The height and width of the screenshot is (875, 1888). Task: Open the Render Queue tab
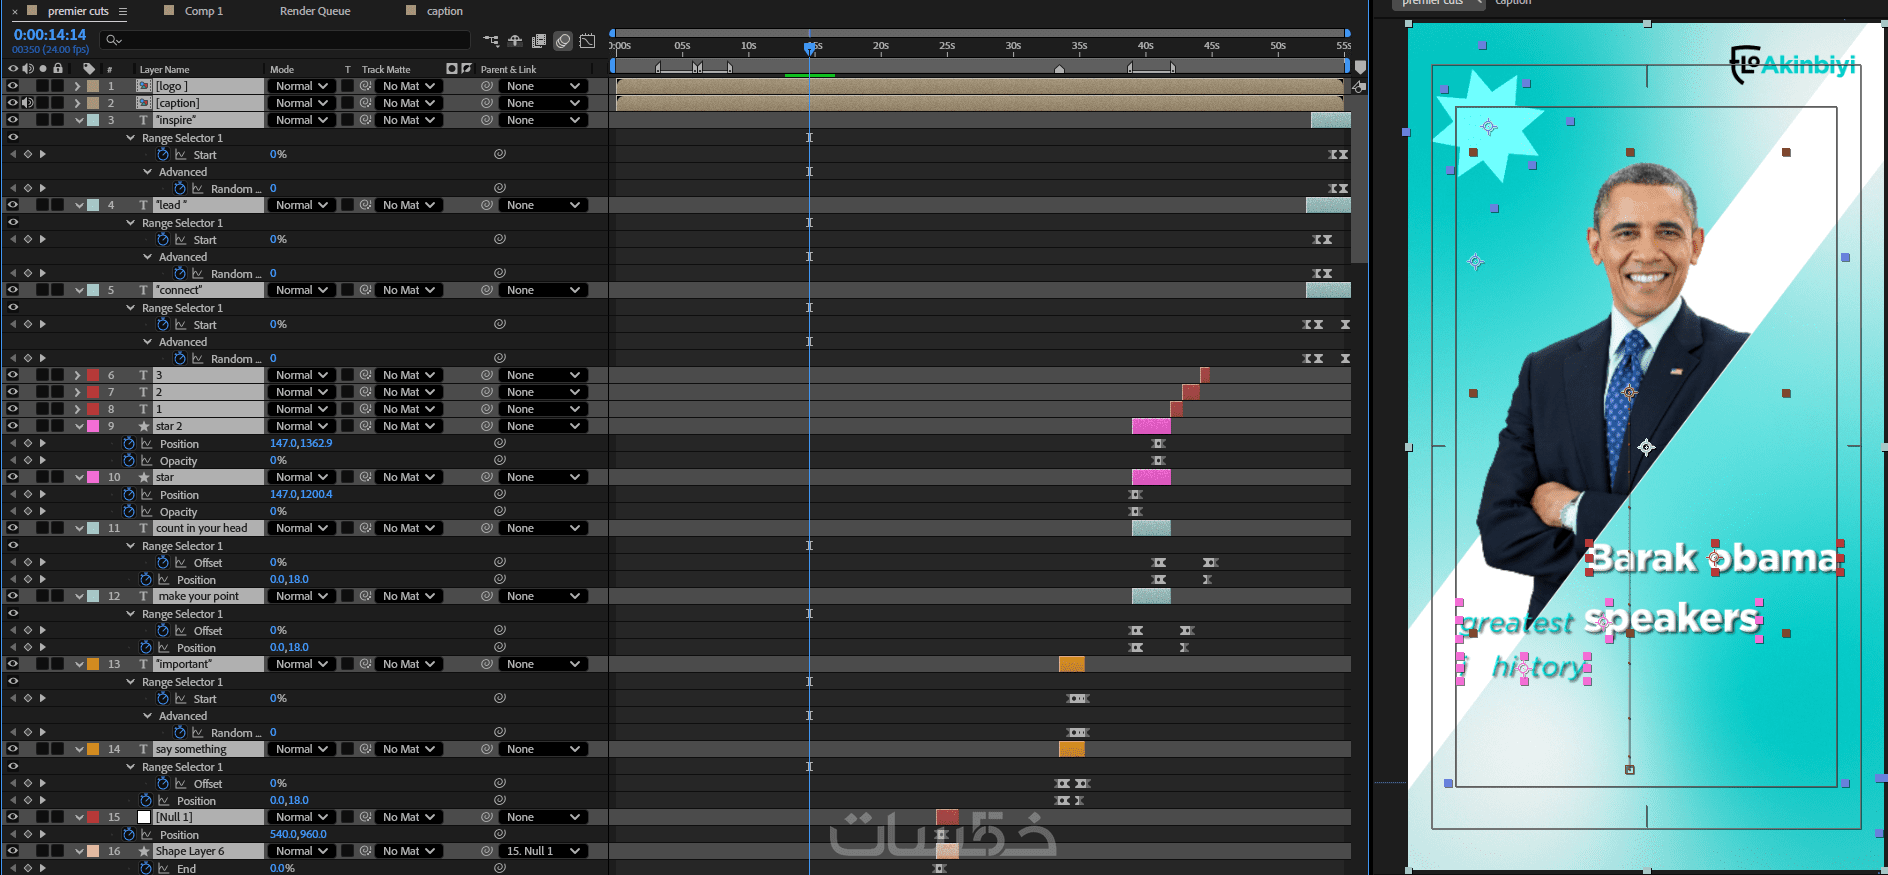click(315, 11)
